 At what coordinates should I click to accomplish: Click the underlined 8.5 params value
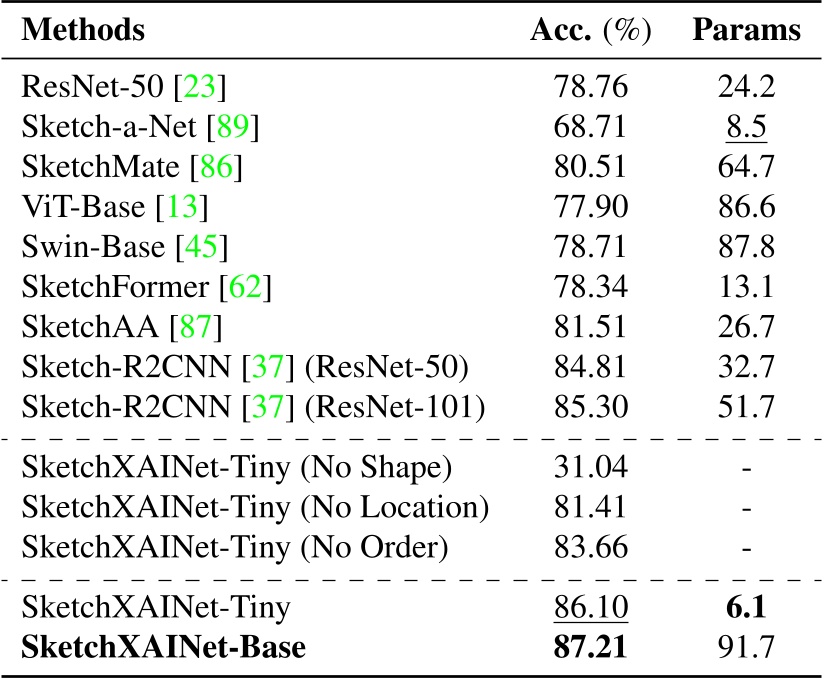[x=746, y=126]
